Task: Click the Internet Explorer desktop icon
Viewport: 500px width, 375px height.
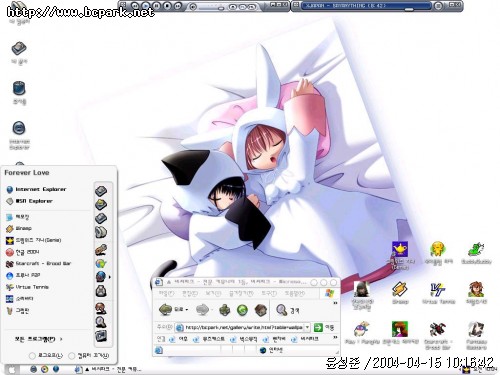Action: coord(19,128)
